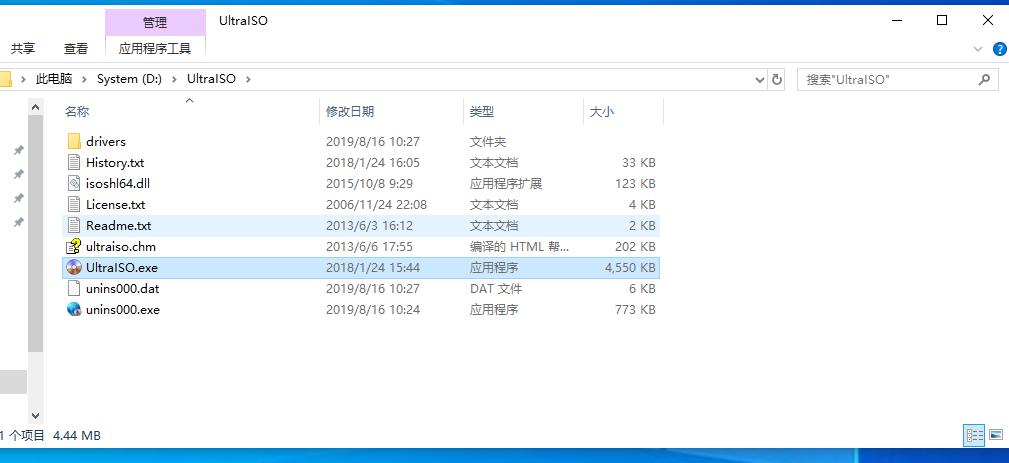Select the isoshl64.dll file icon
The width and height of the screenshot is (1009, 463).
pos(74,183)
